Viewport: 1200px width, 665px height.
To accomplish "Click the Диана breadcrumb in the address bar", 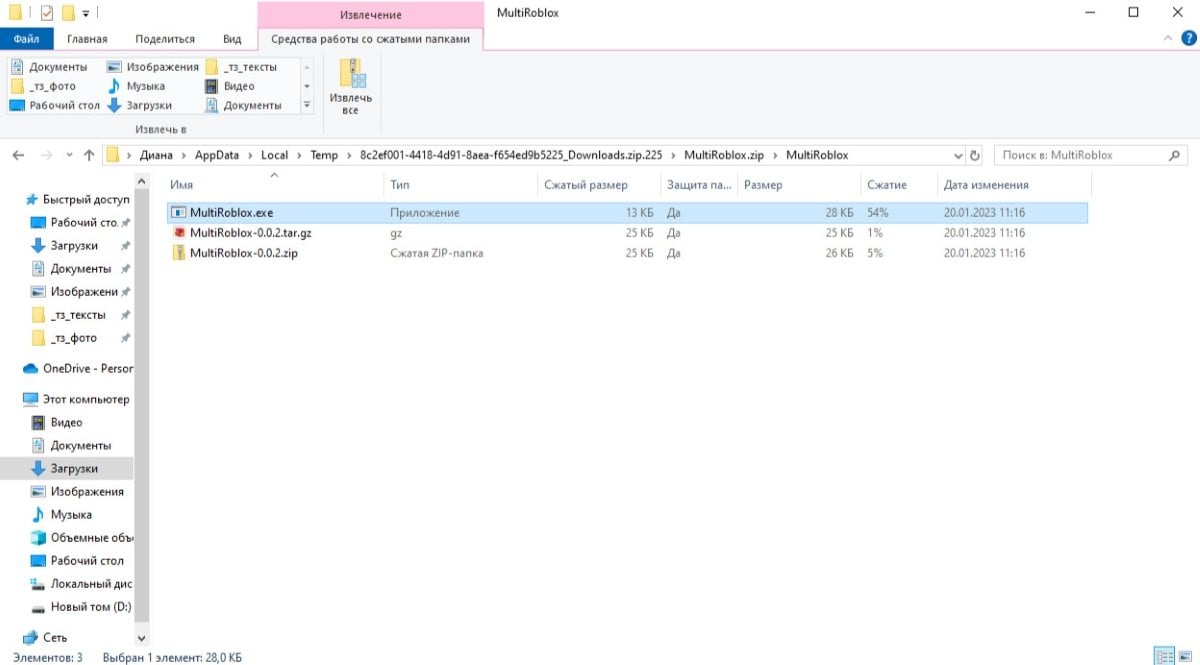I will tap(156, 156).
